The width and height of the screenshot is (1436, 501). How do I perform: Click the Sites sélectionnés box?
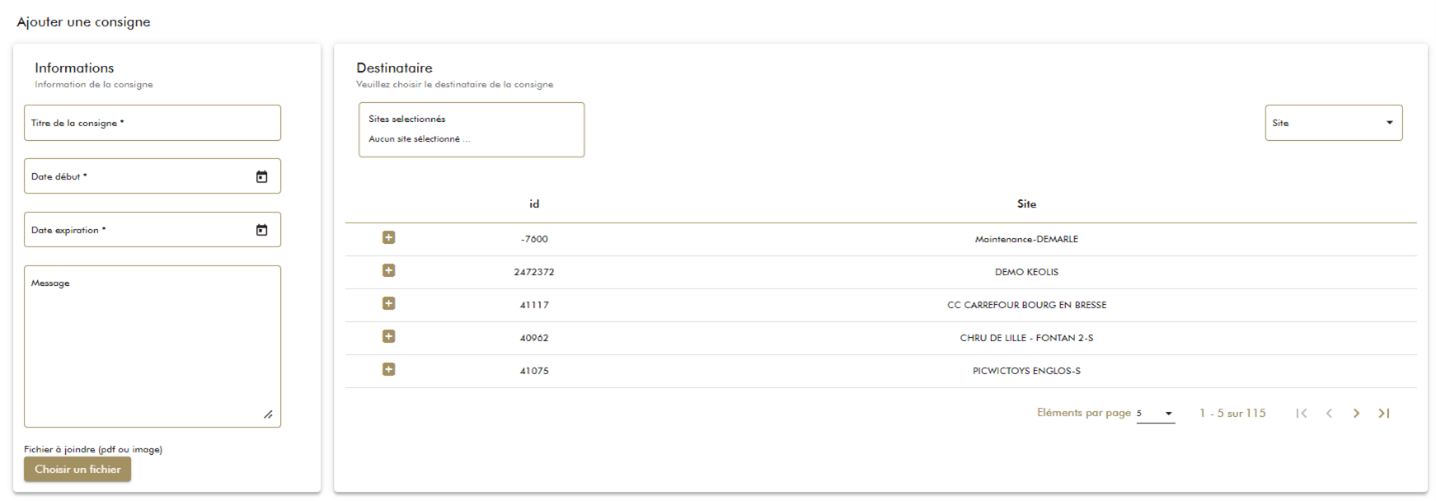click(471, 129)
